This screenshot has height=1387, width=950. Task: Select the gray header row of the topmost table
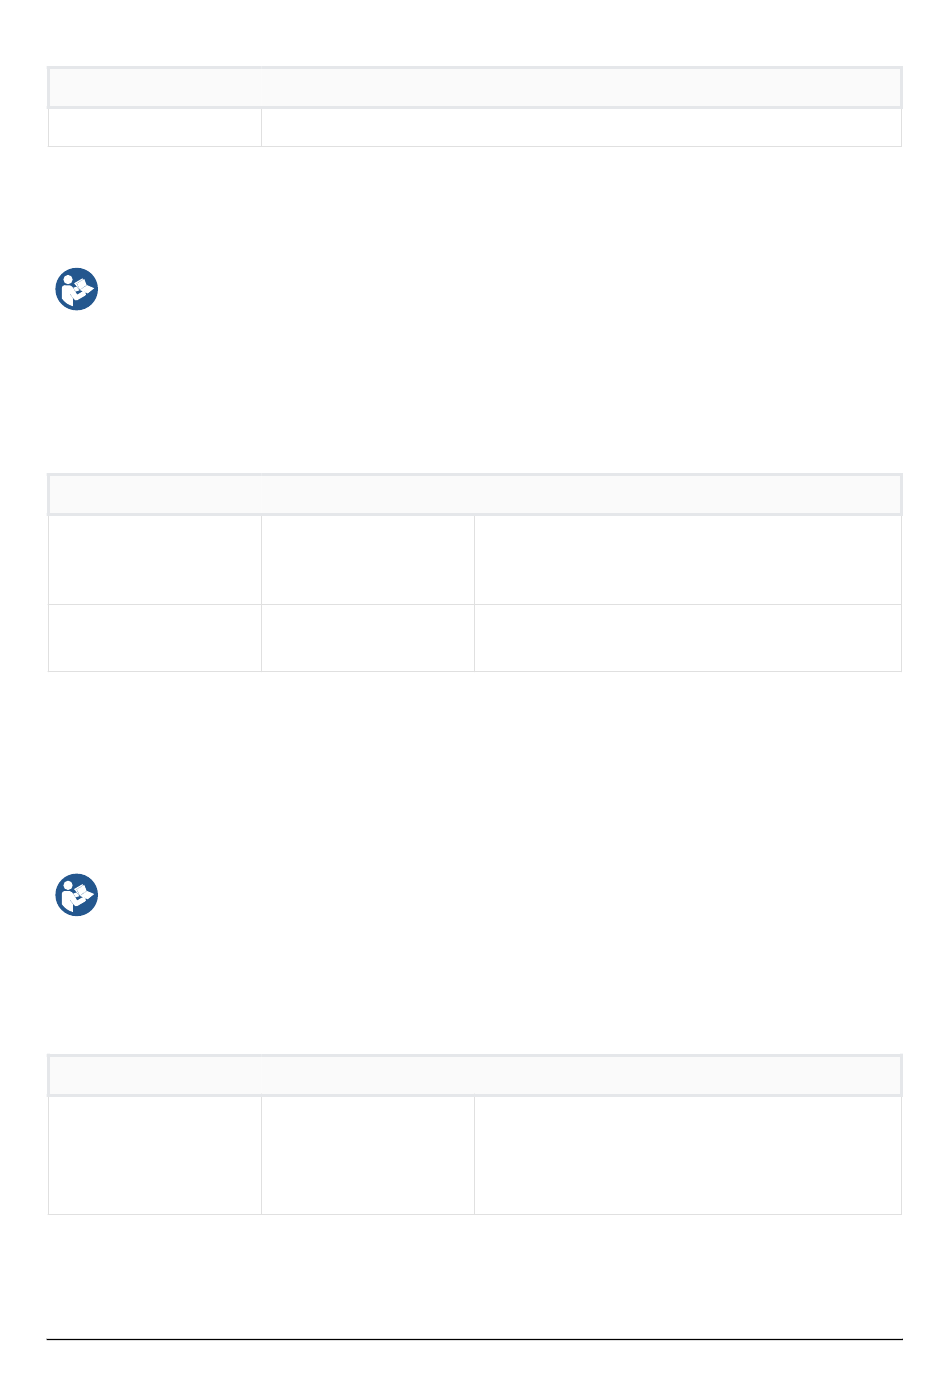click(x=475, y=87)
